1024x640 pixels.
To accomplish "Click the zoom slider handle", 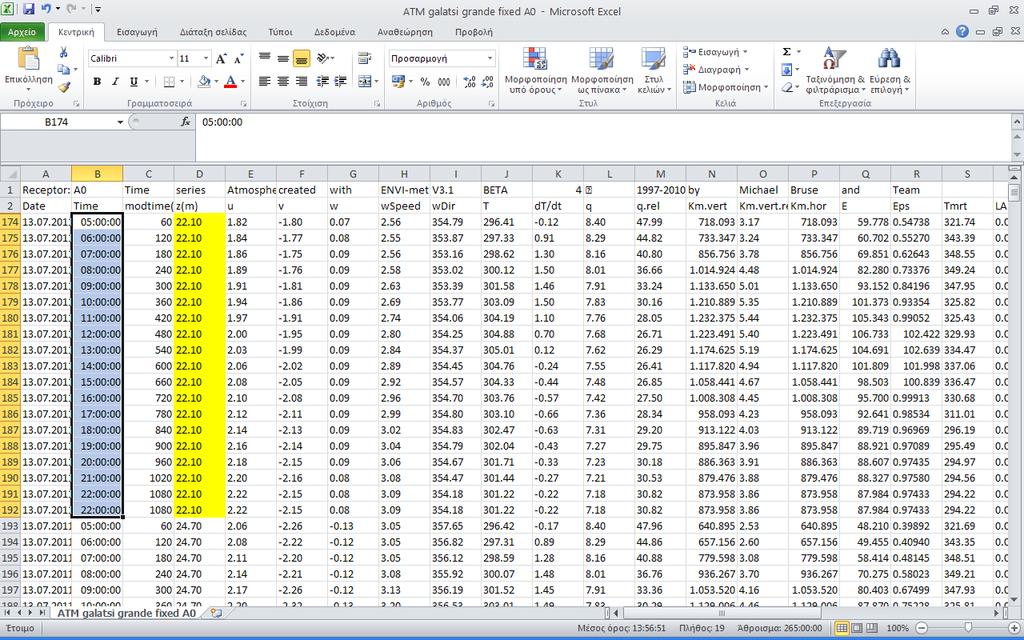I will 967,628.
